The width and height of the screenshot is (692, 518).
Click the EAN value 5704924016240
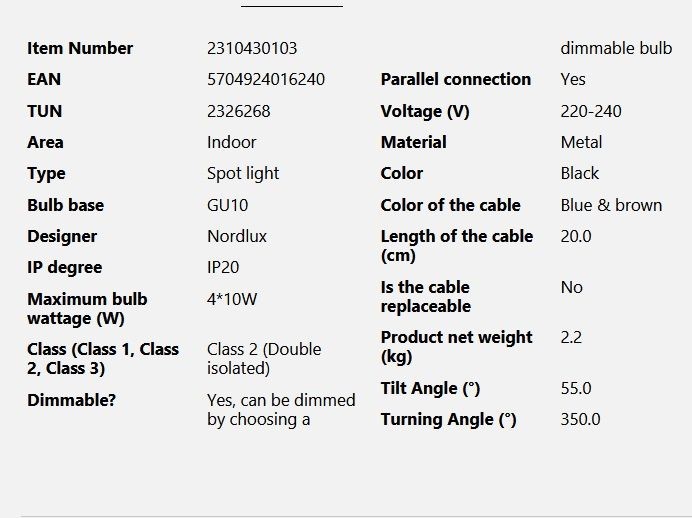tap(266, 79)
